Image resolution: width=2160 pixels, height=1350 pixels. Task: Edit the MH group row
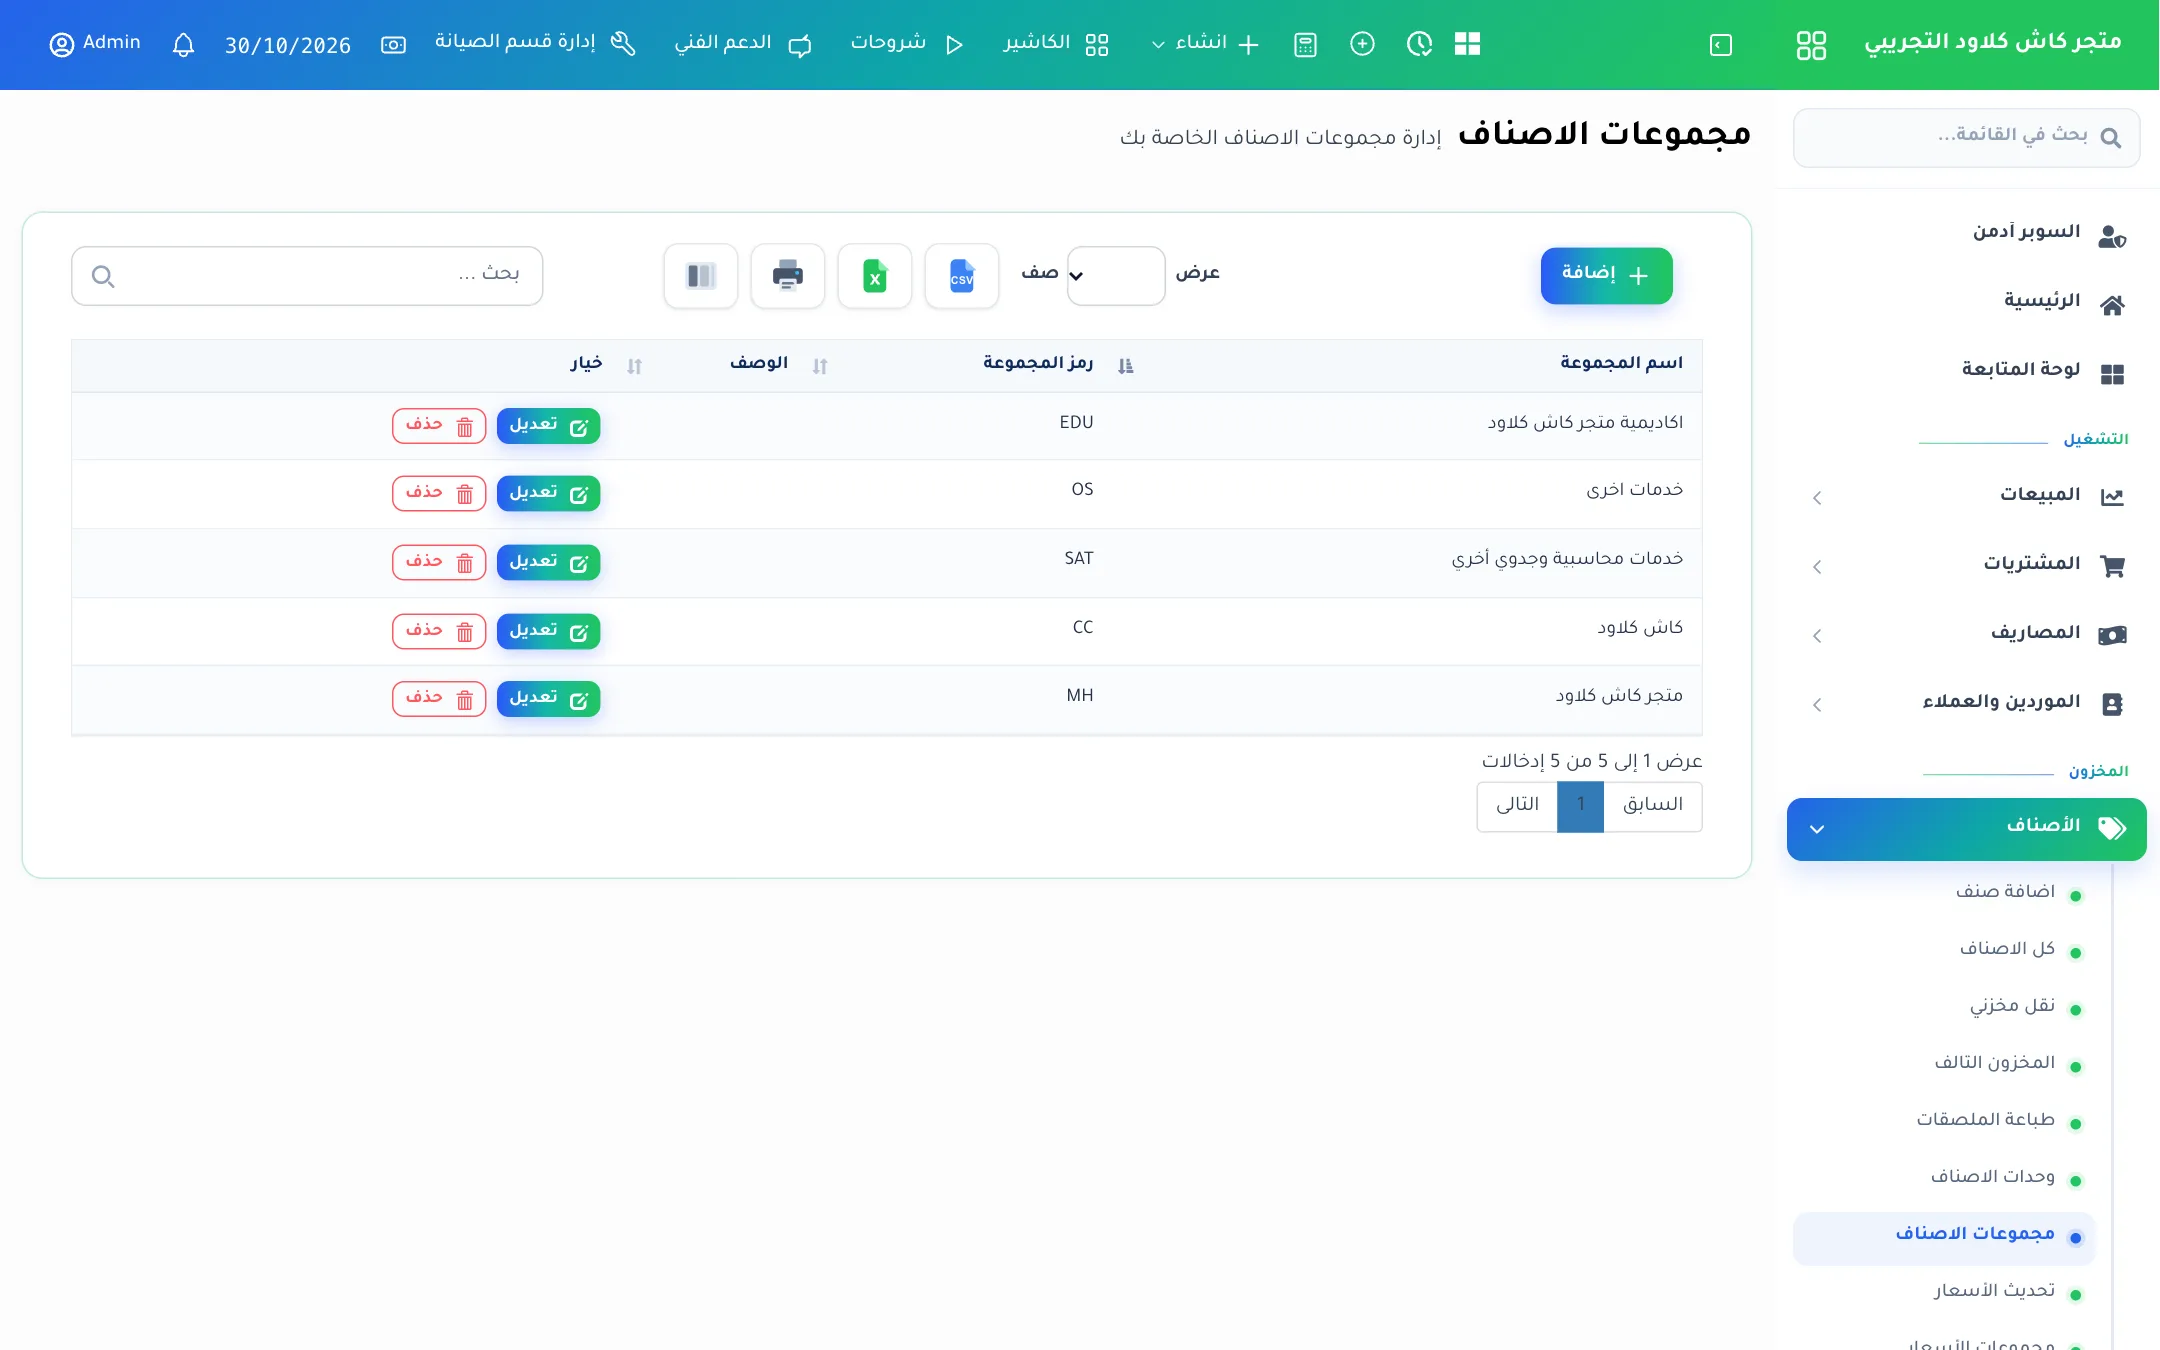point(548,699)
